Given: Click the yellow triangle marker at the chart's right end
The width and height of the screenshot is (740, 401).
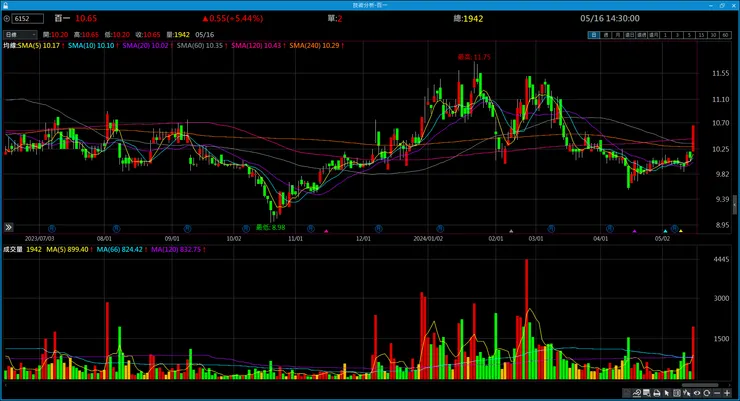Looking at the screenshot, I should point(681,231).
